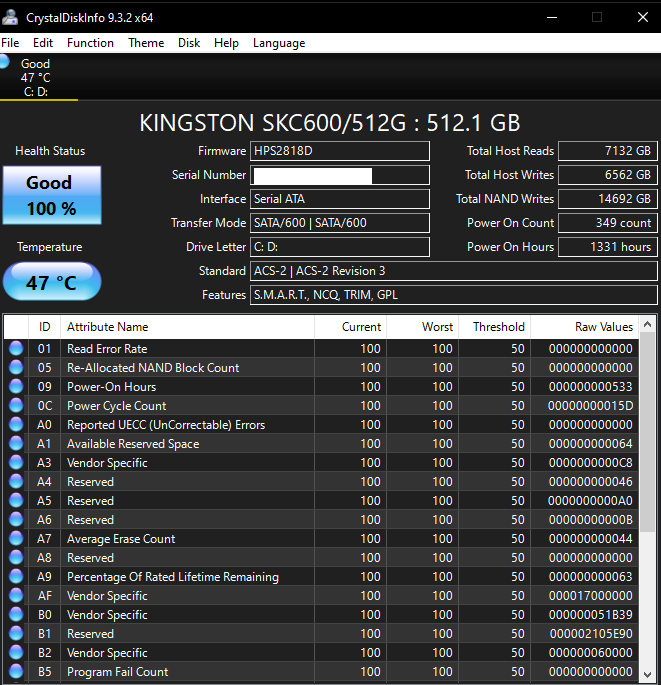661x685 pixels.
Task: Select the Average Erase Count attribute name
Action: click(121, 539)
